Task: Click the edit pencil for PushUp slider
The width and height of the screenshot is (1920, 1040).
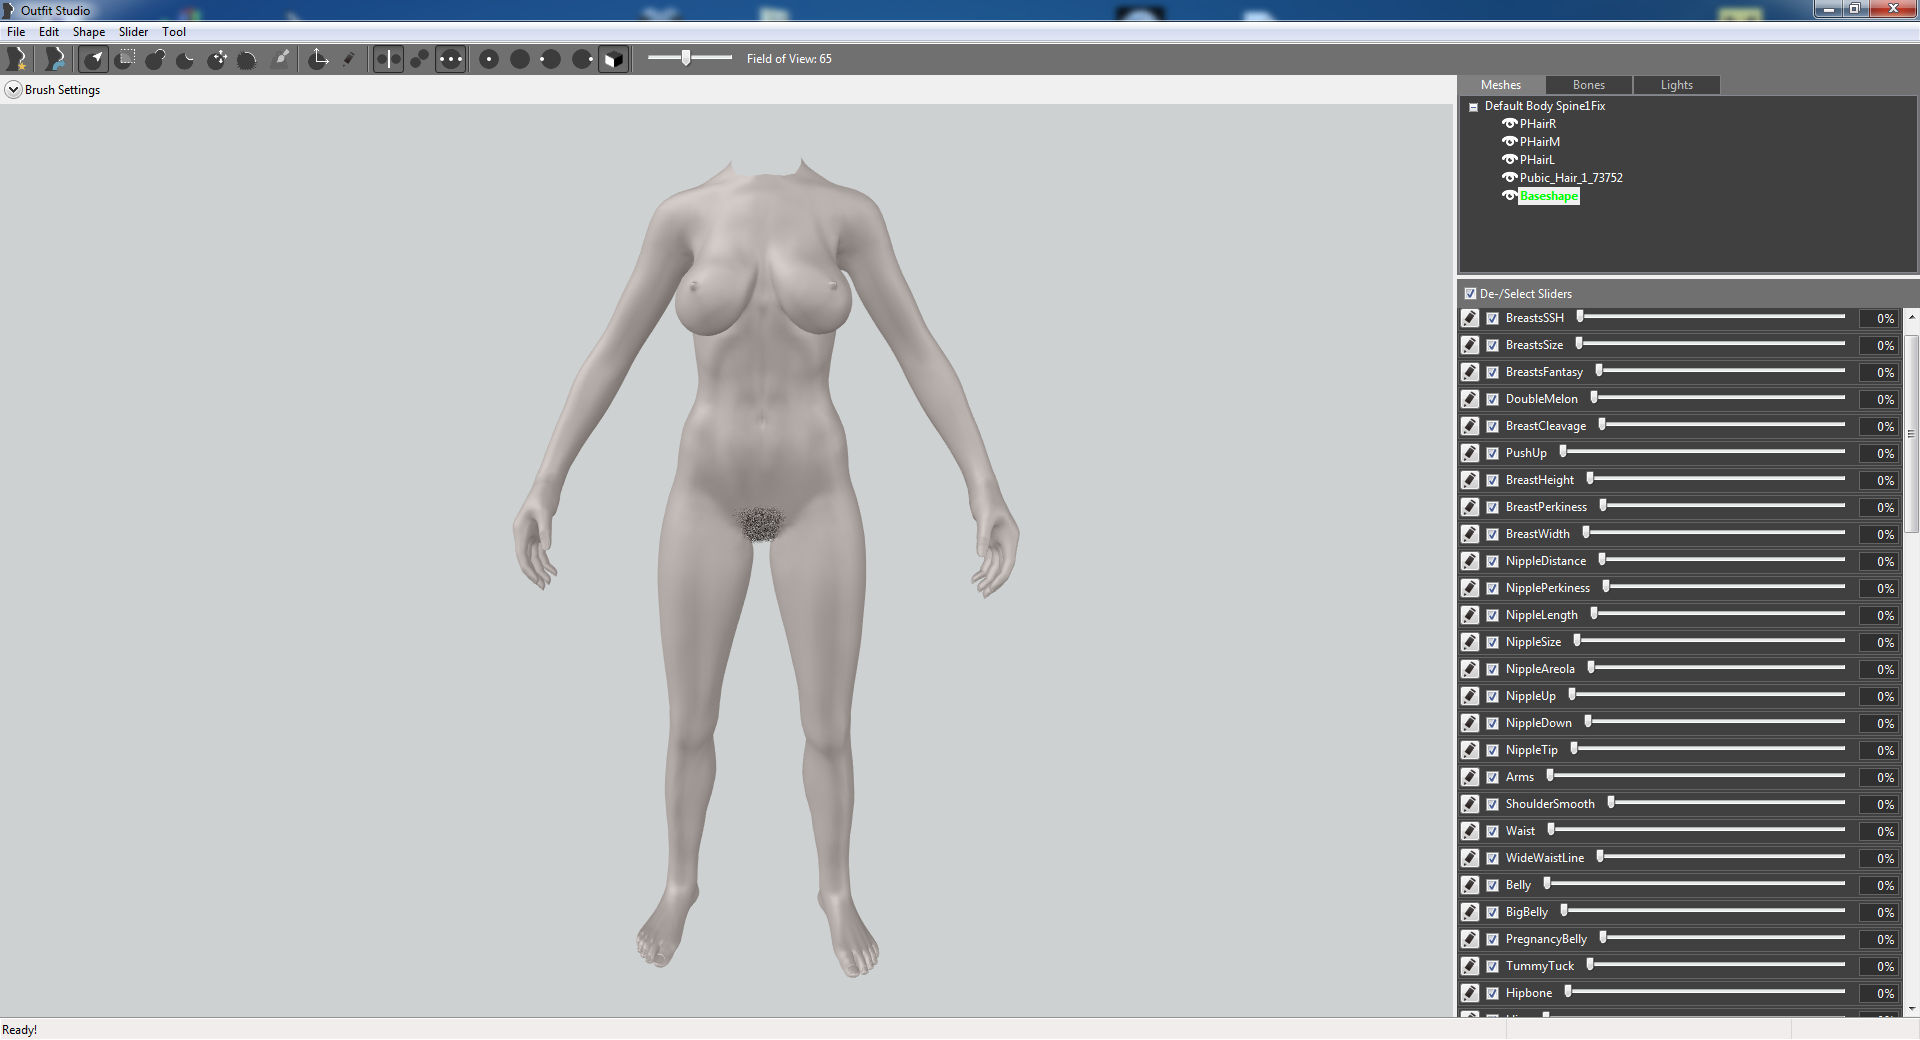Action: (x=1470, y=453)
